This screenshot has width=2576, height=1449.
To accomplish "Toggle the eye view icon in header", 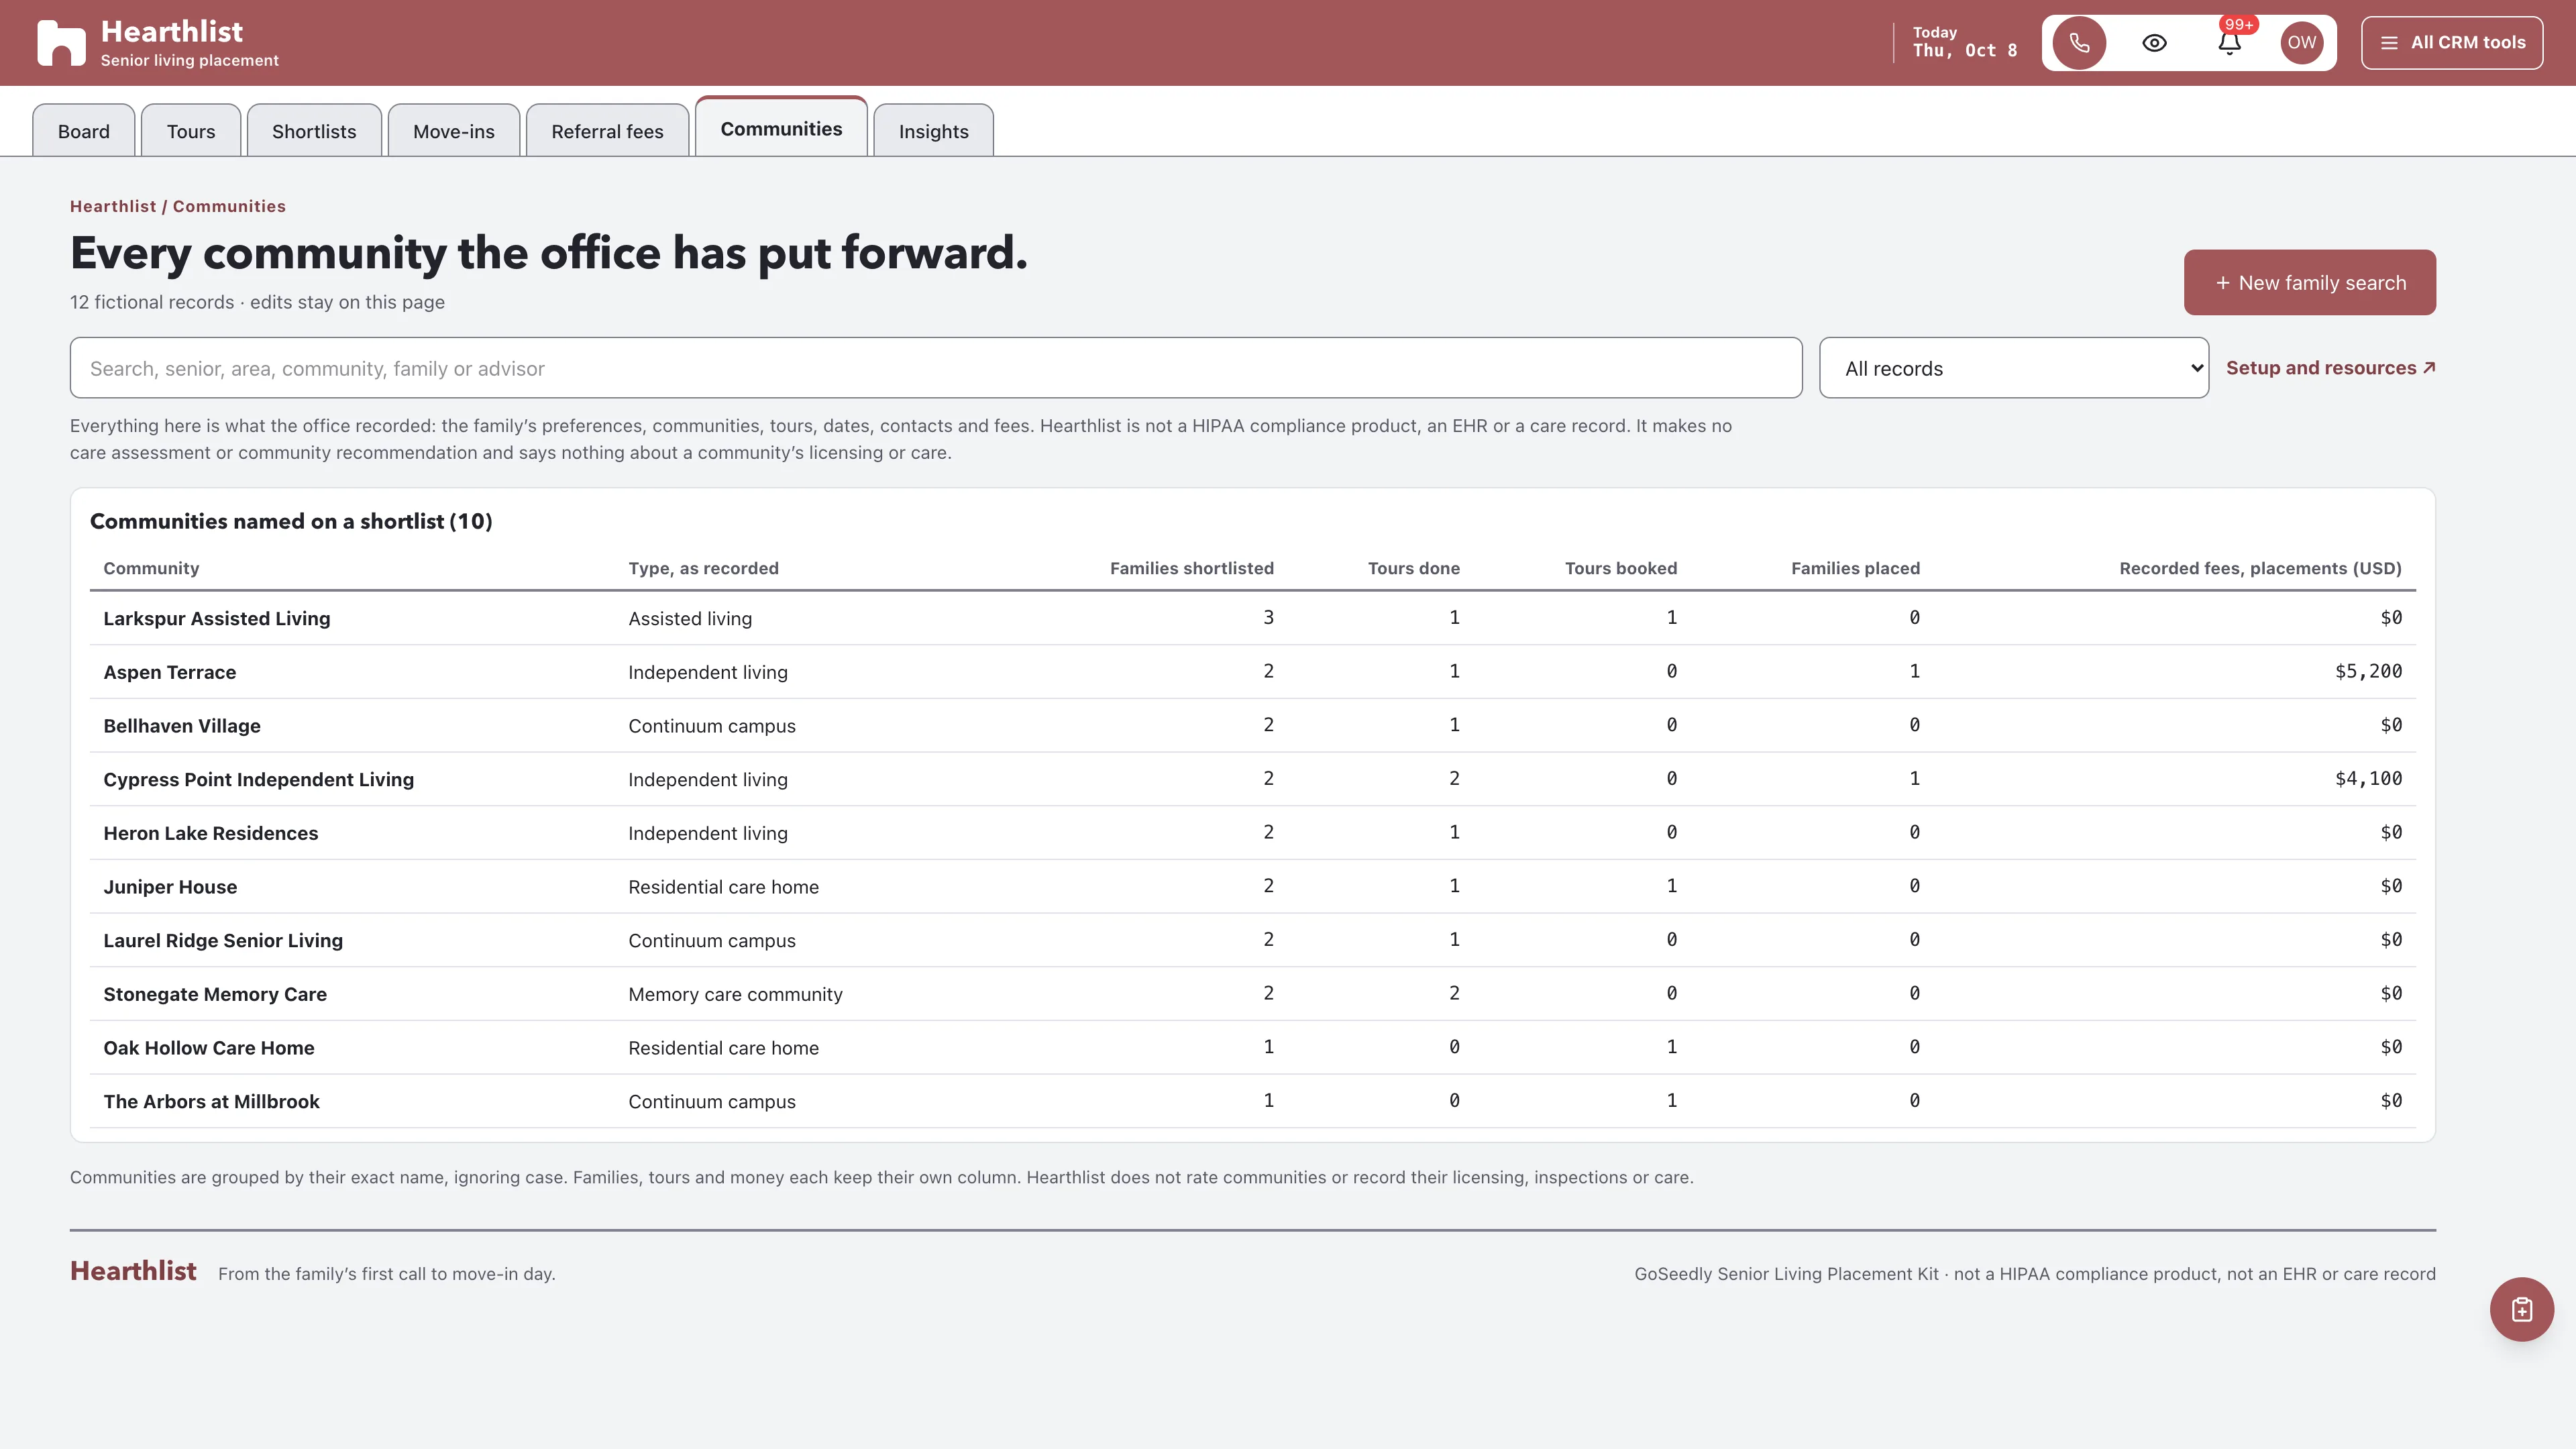I will tap(2154, 43).
